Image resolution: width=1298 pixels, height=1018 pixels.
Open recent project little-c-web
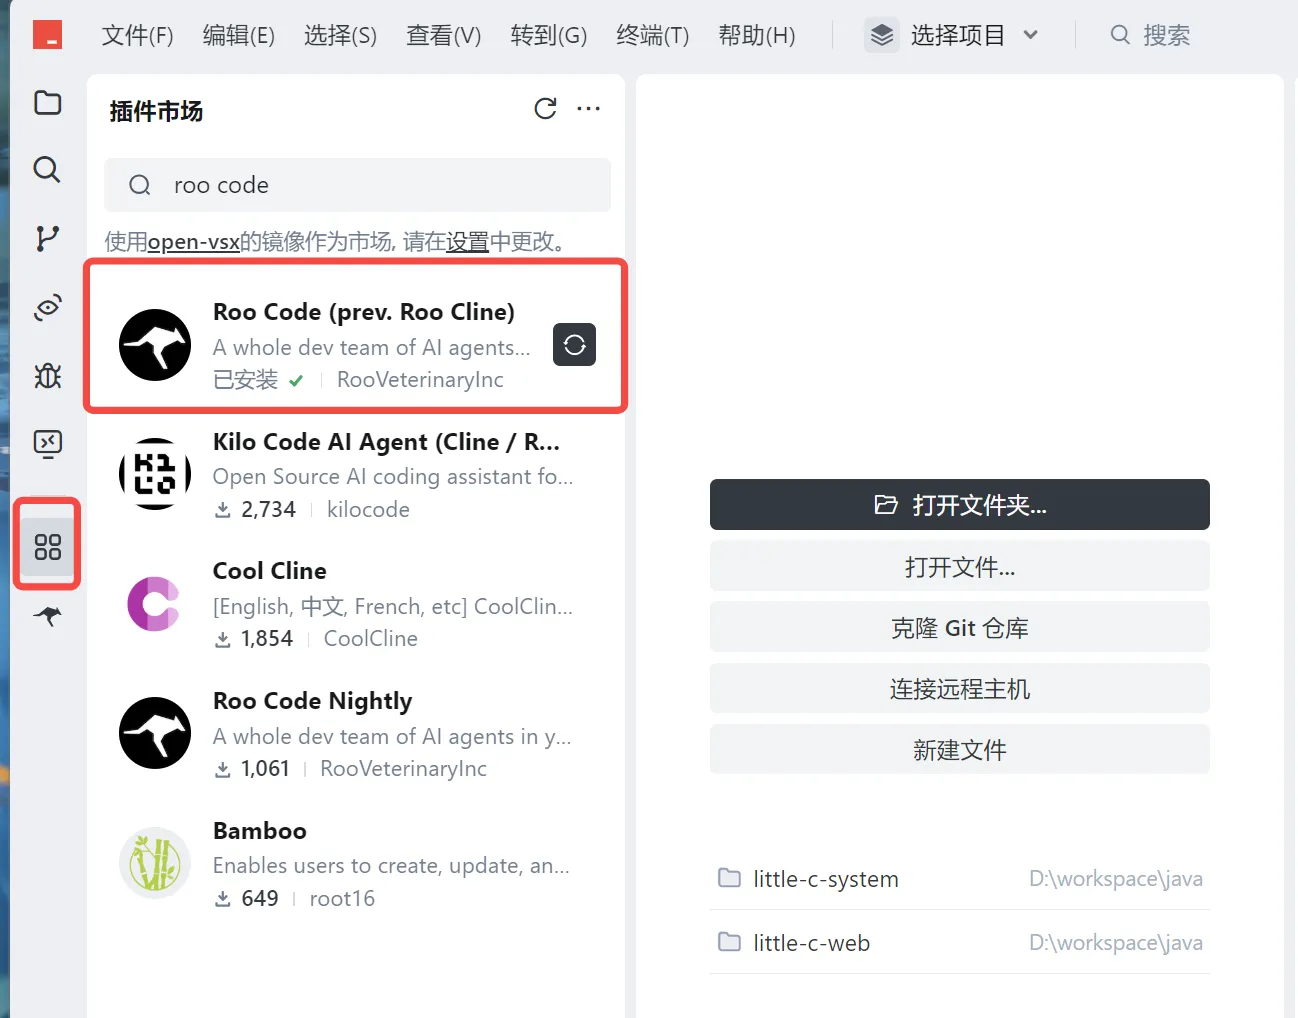[x=959, y=942]
